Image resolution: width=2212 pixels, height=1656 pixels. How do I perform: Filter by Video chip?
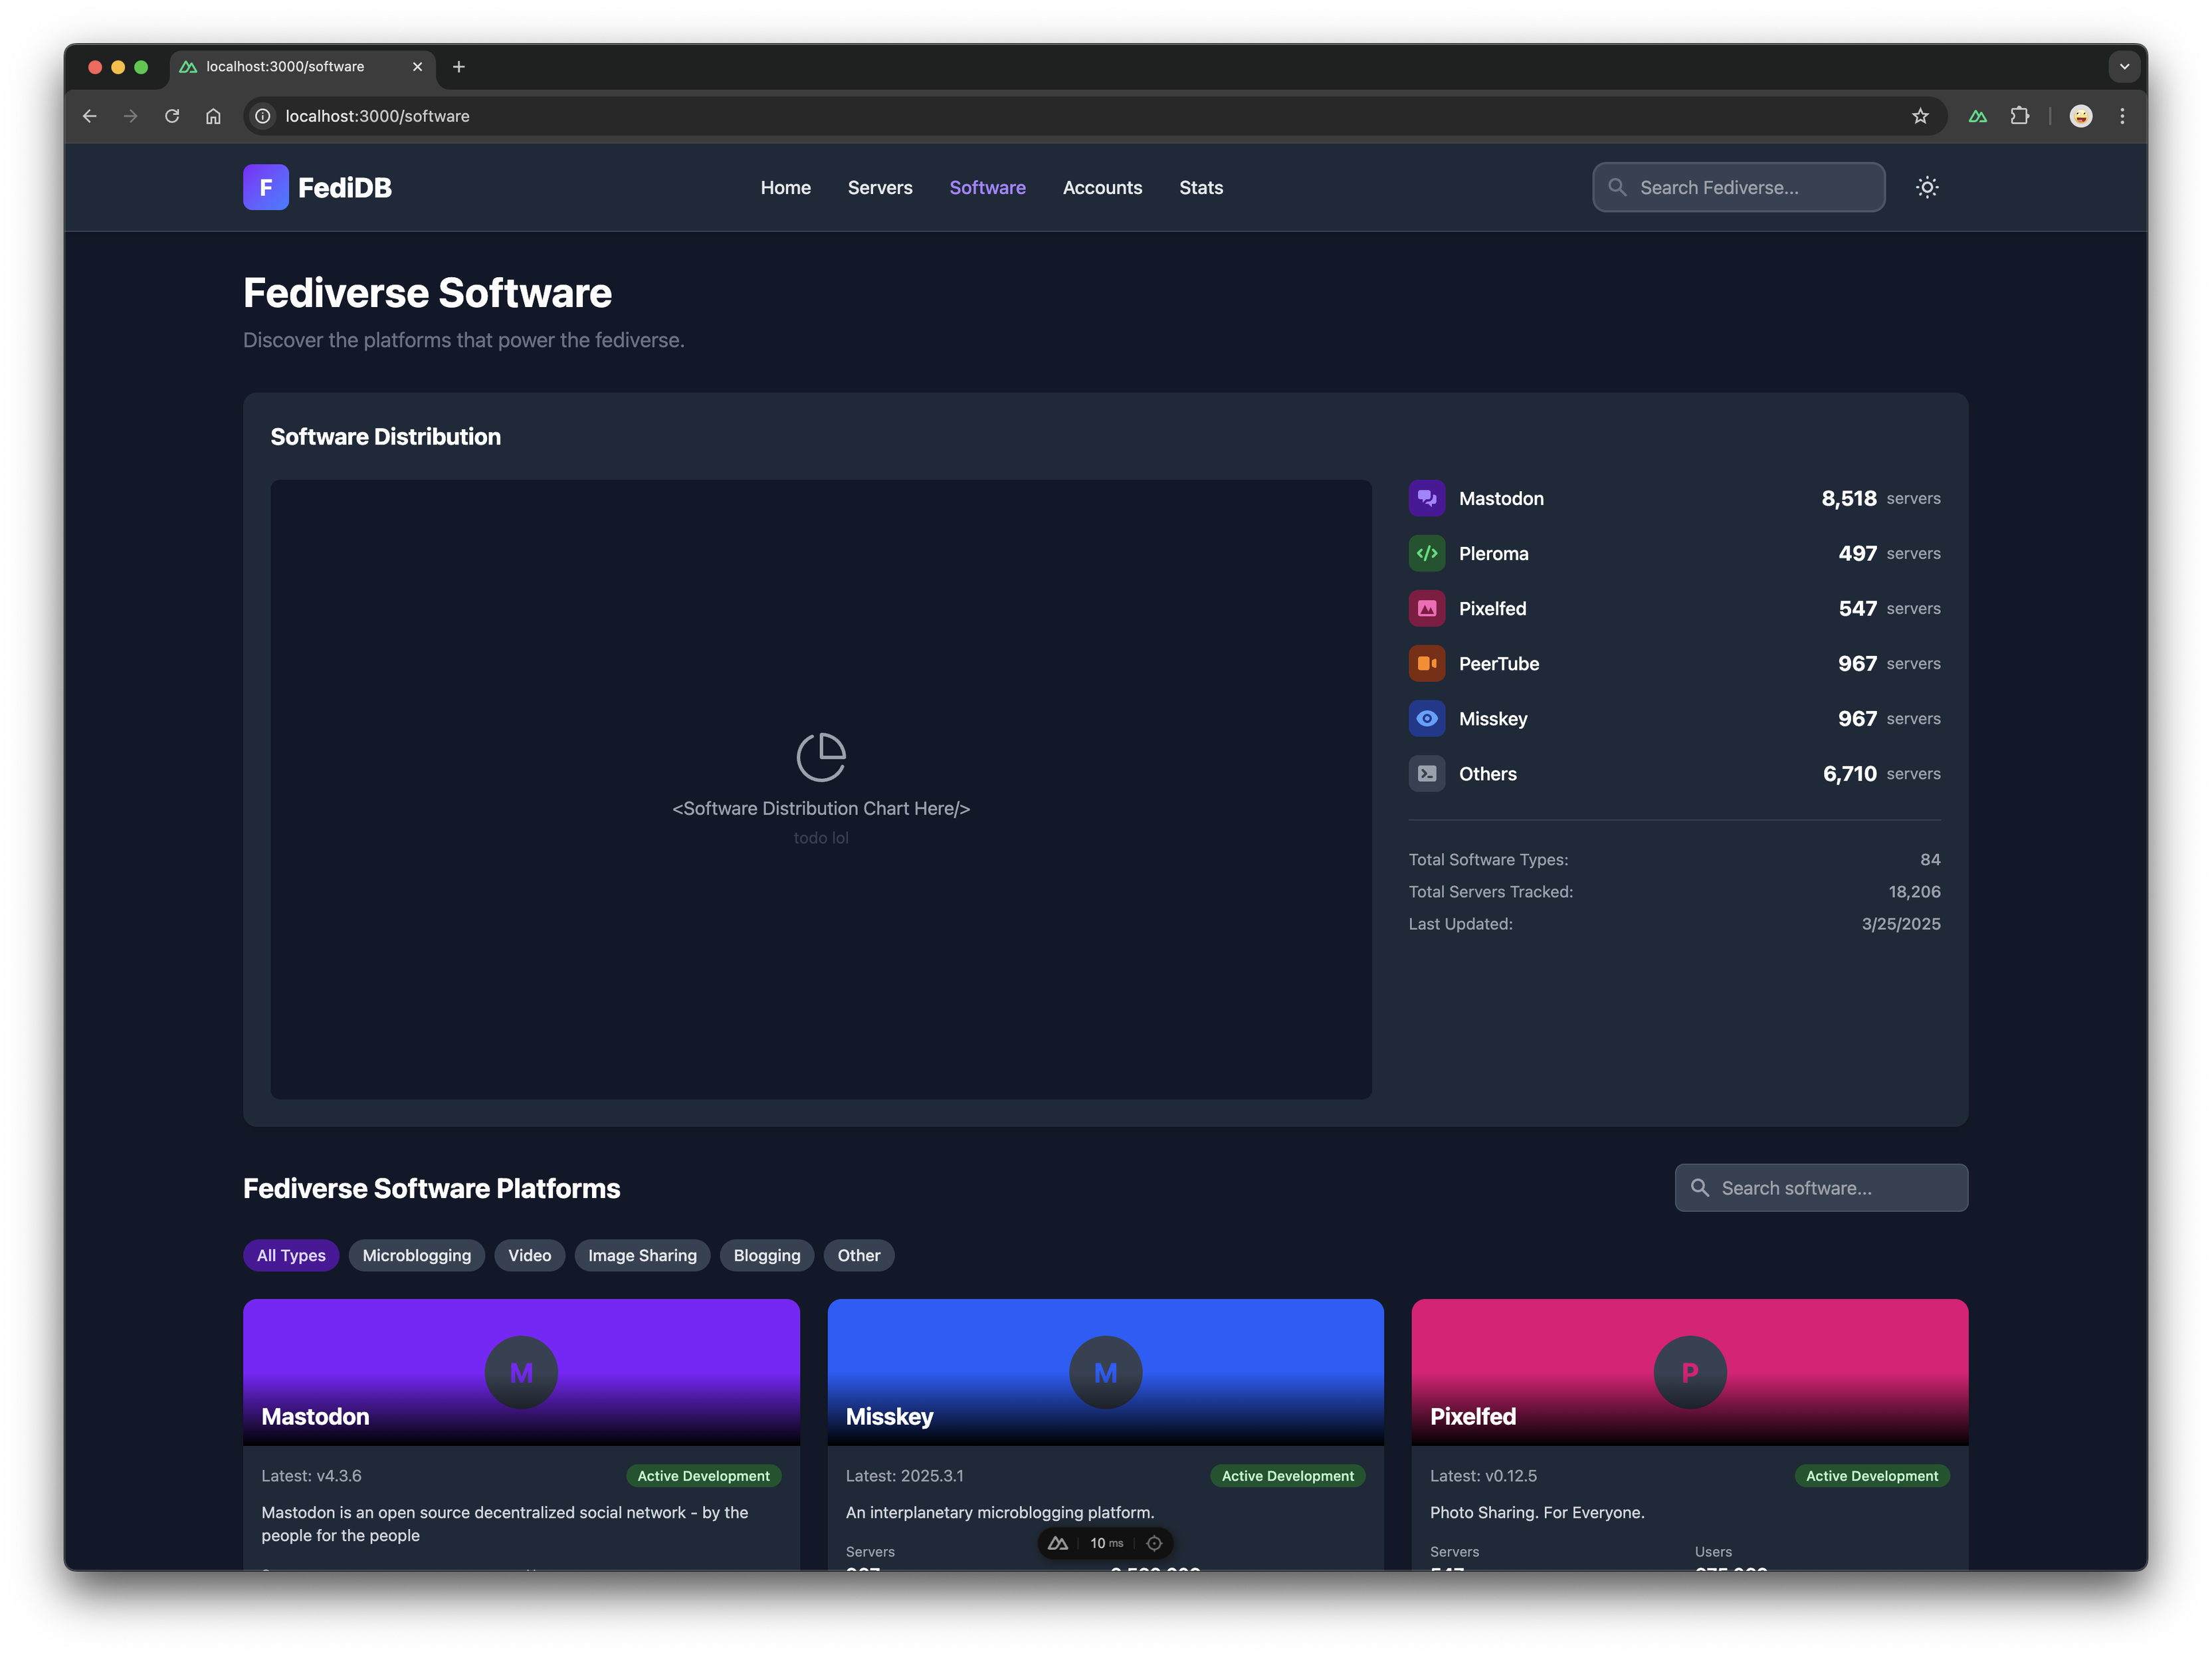(x=529, y=1255)
